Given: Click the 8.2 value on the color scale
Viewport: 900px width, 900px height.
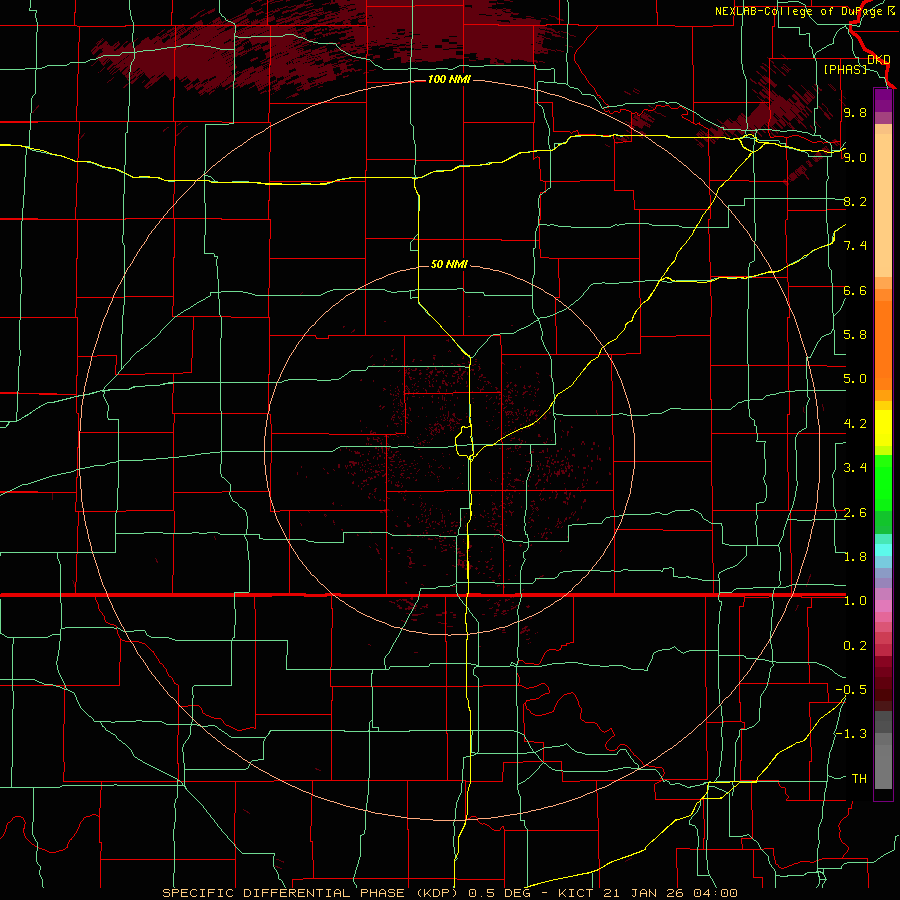Looking at the screenshot, I should click(x=855, y=201).
